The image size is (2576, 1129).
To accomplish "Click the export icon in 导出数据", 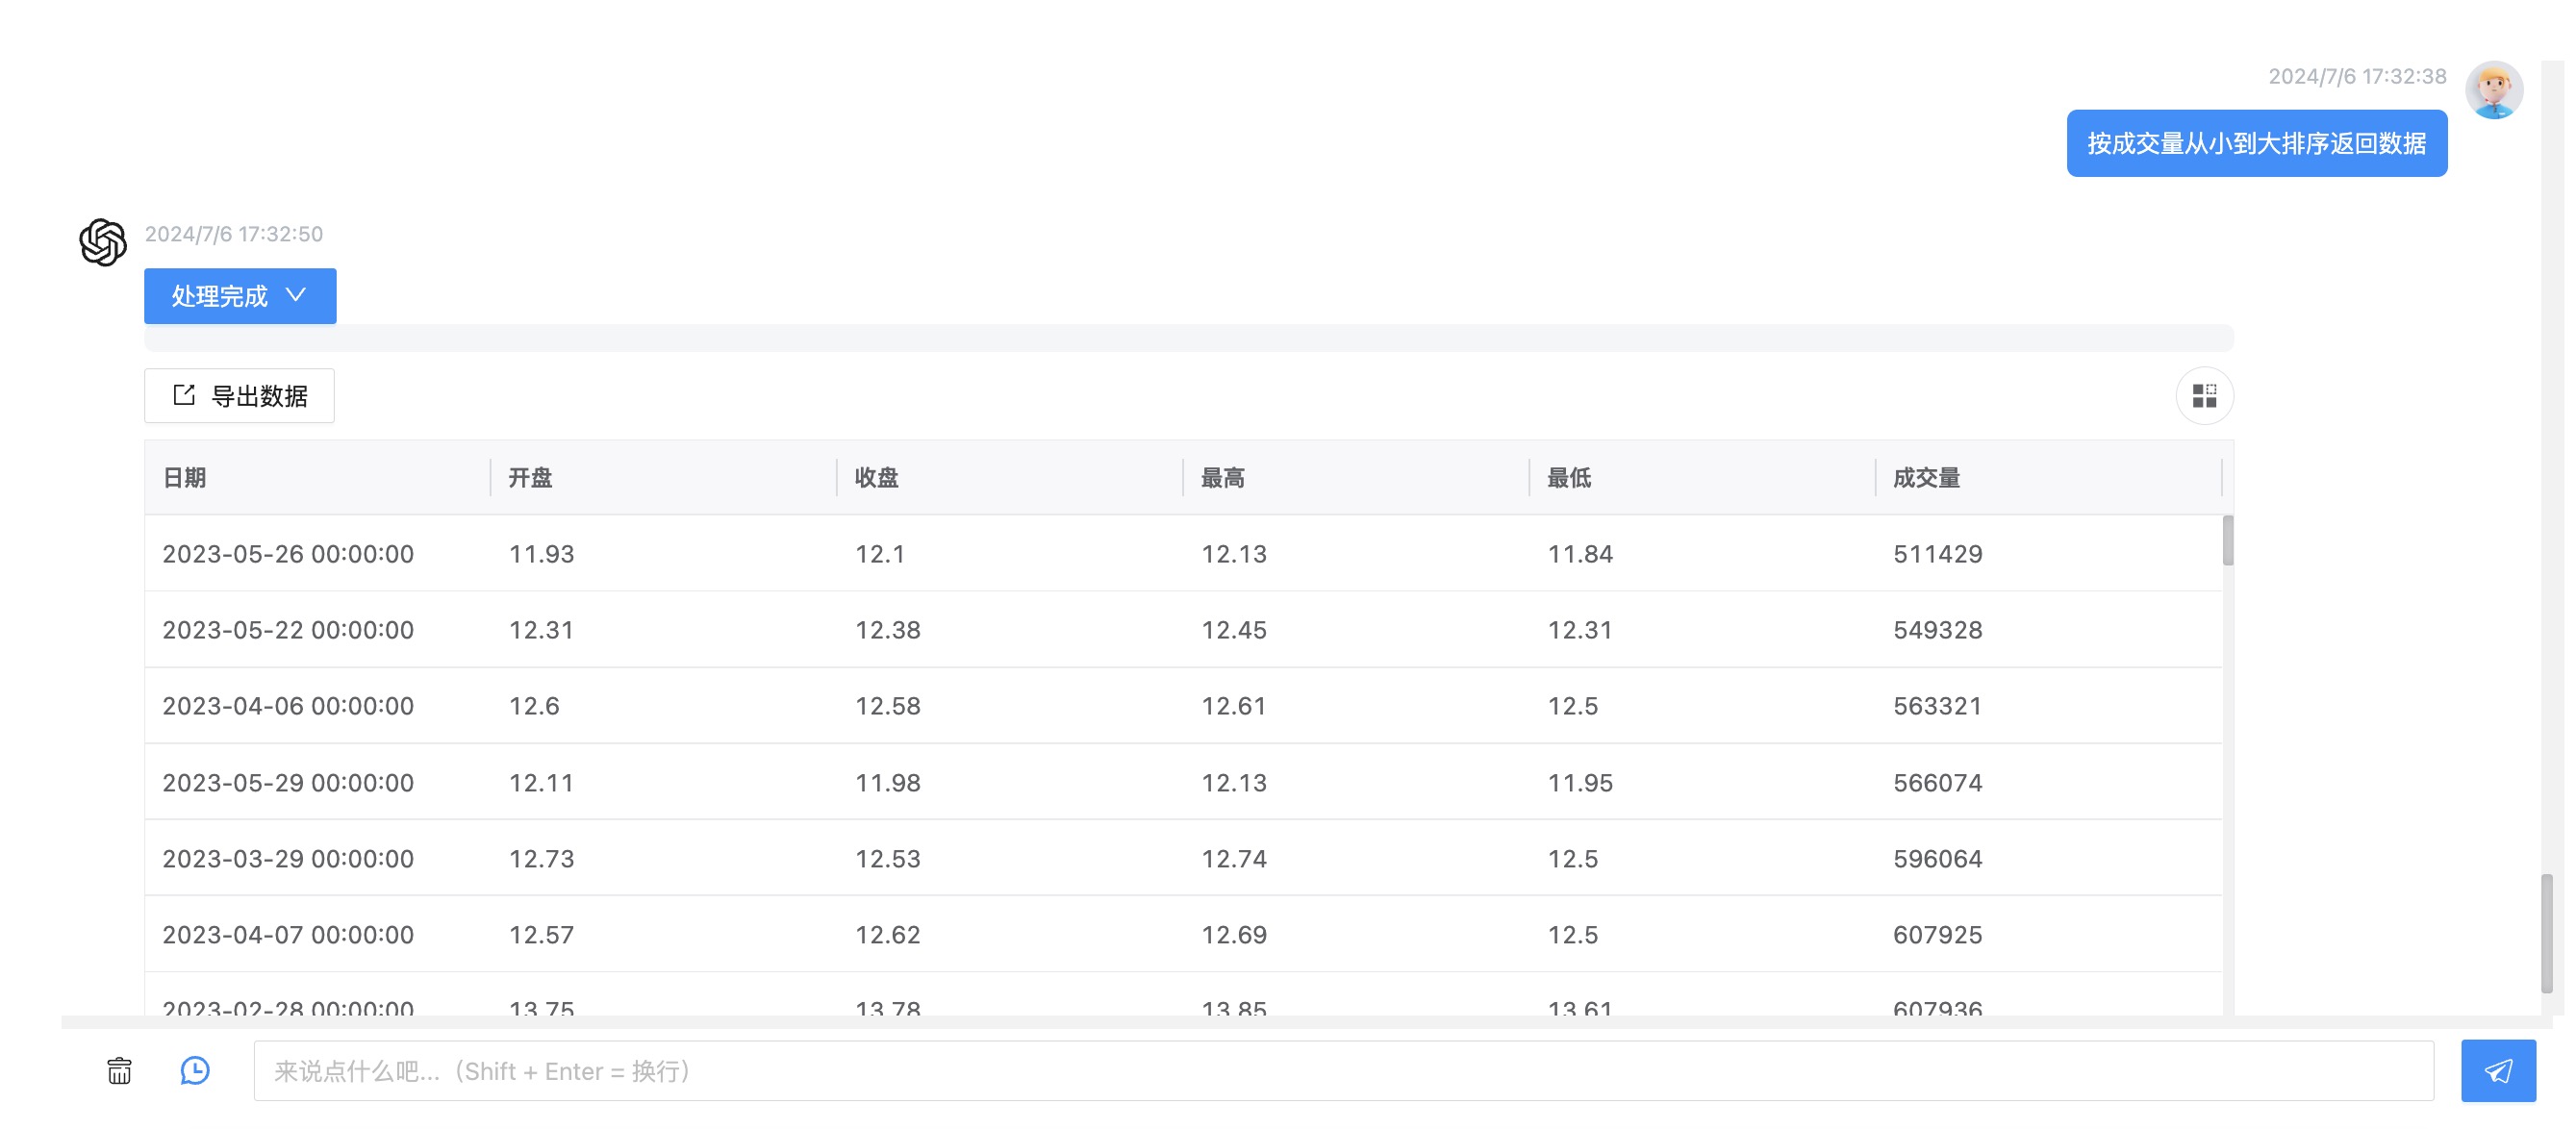I will coord(184,395).
